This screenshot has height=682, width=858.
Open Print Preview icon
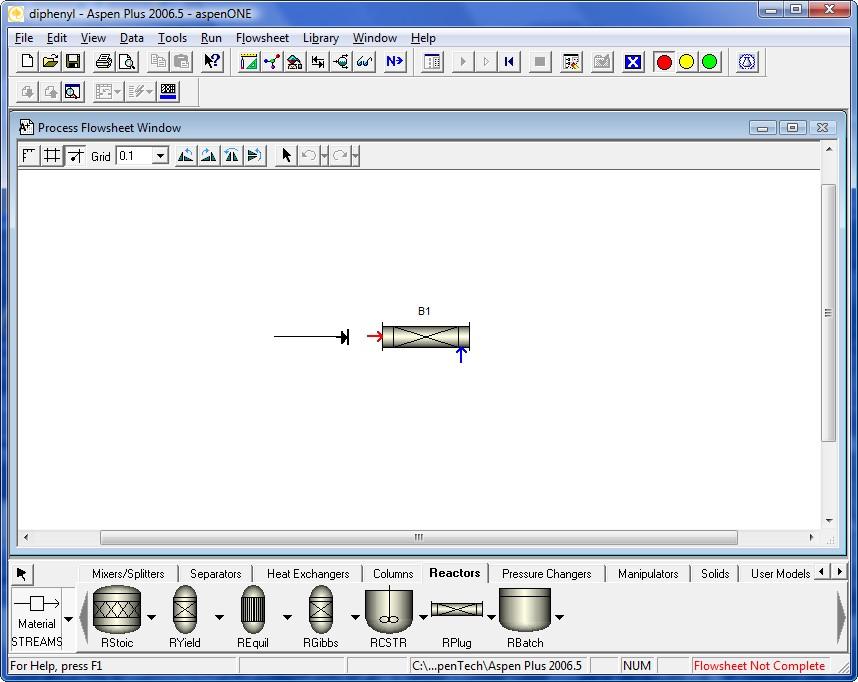coord(127,61)
